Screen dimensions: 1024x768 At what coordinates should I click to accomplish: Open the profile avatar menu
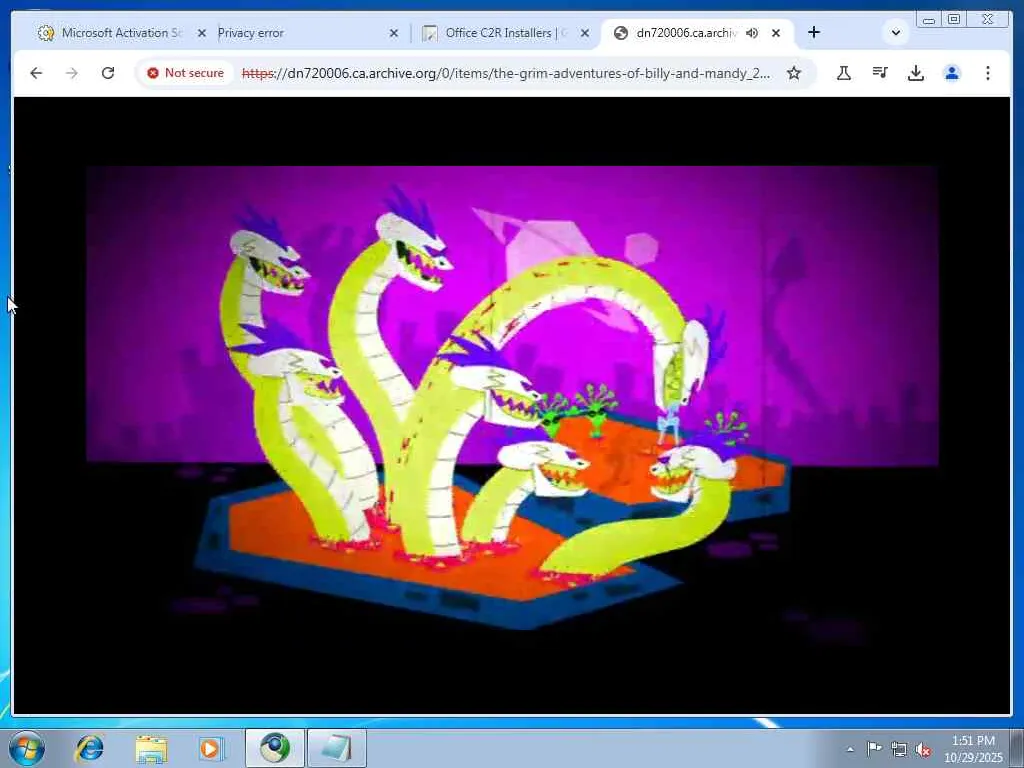click(x=952, y=73)
